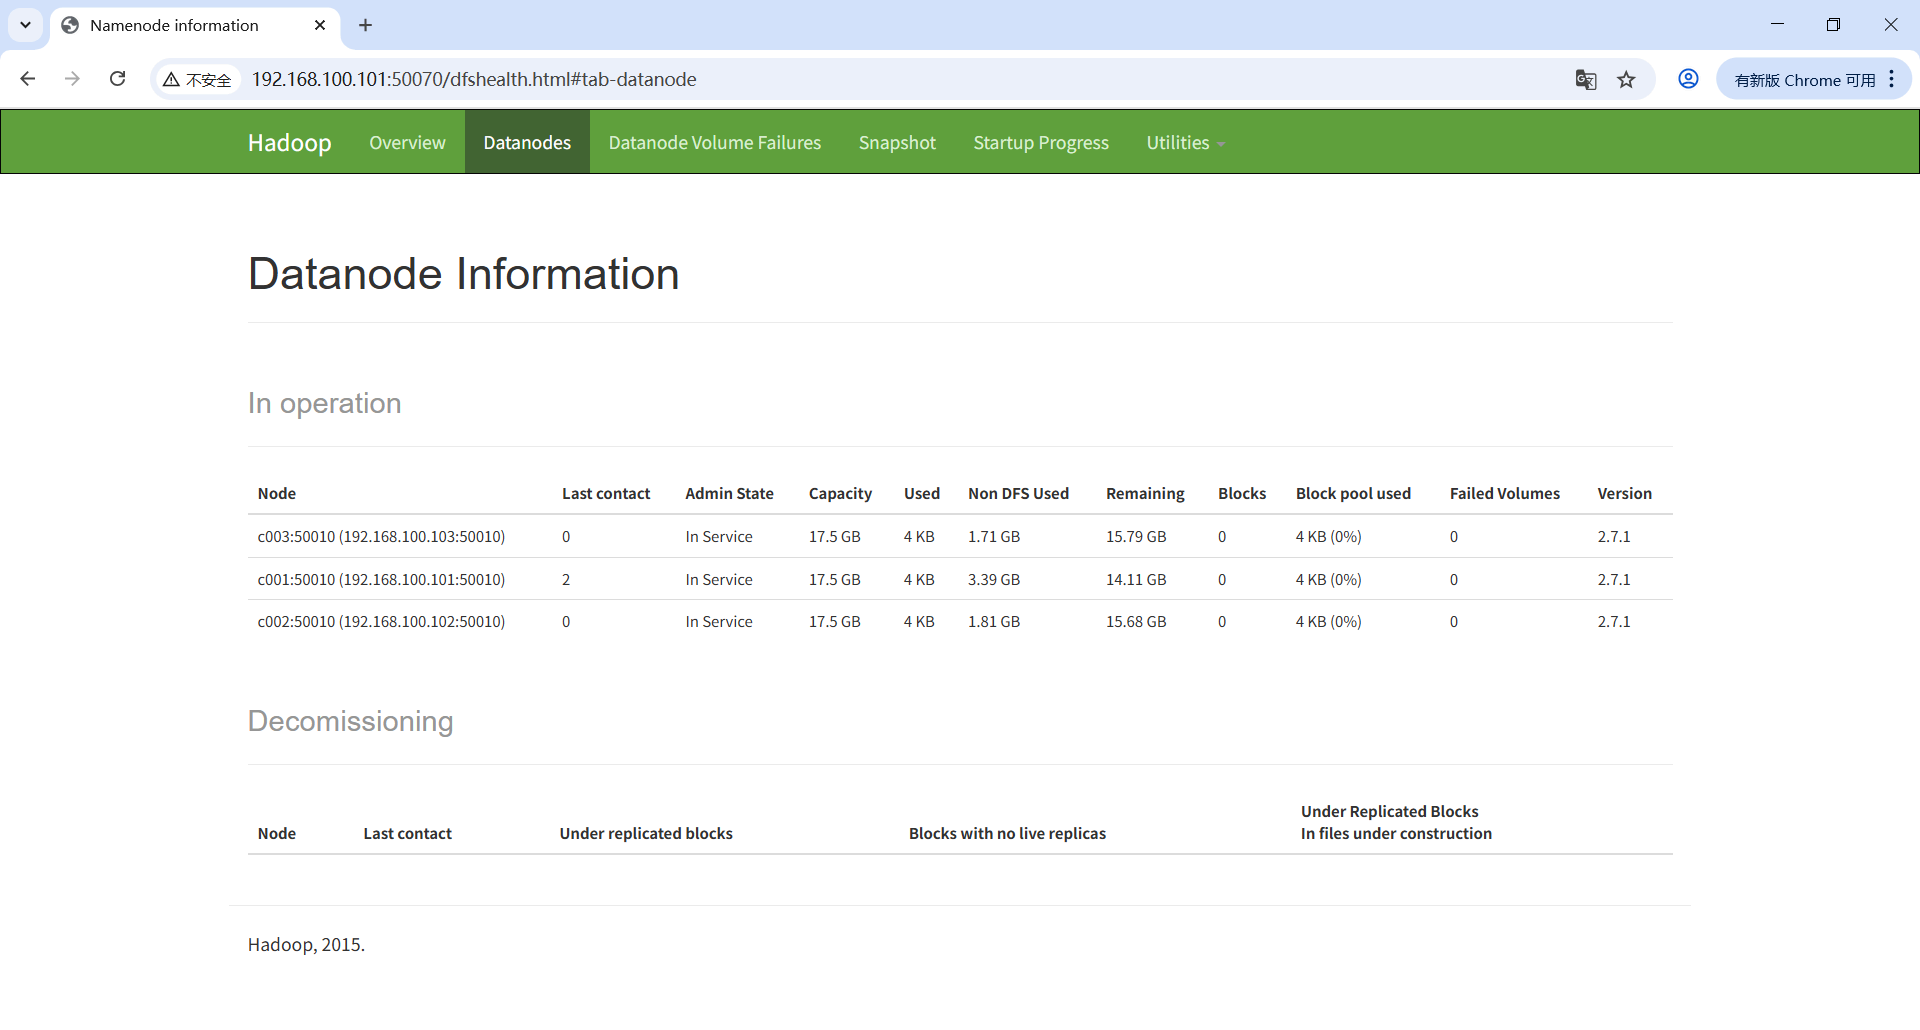Select the Namenode information browser tab

click(195, 25)
